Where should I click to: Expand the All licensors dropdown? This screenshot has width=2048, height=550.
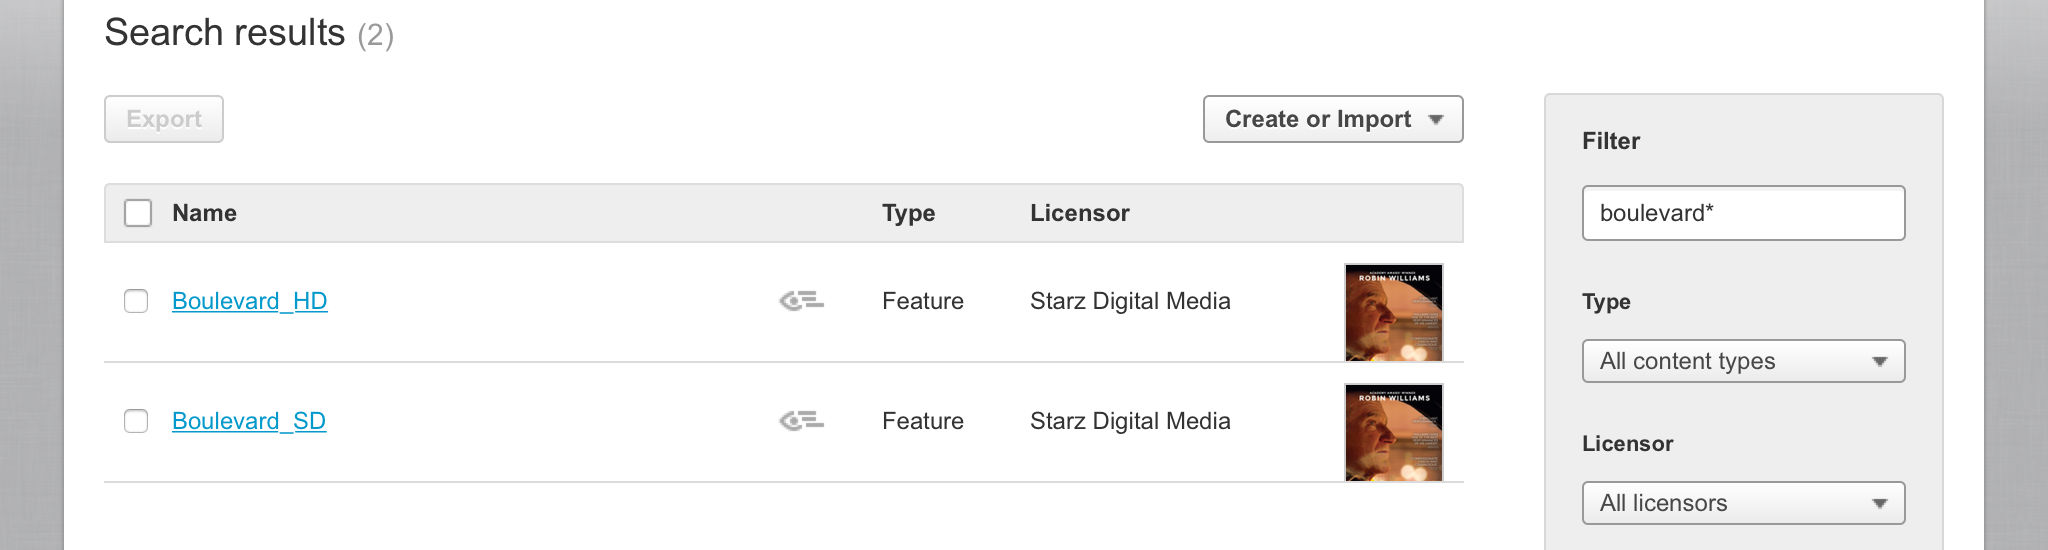coord(1742,503)
